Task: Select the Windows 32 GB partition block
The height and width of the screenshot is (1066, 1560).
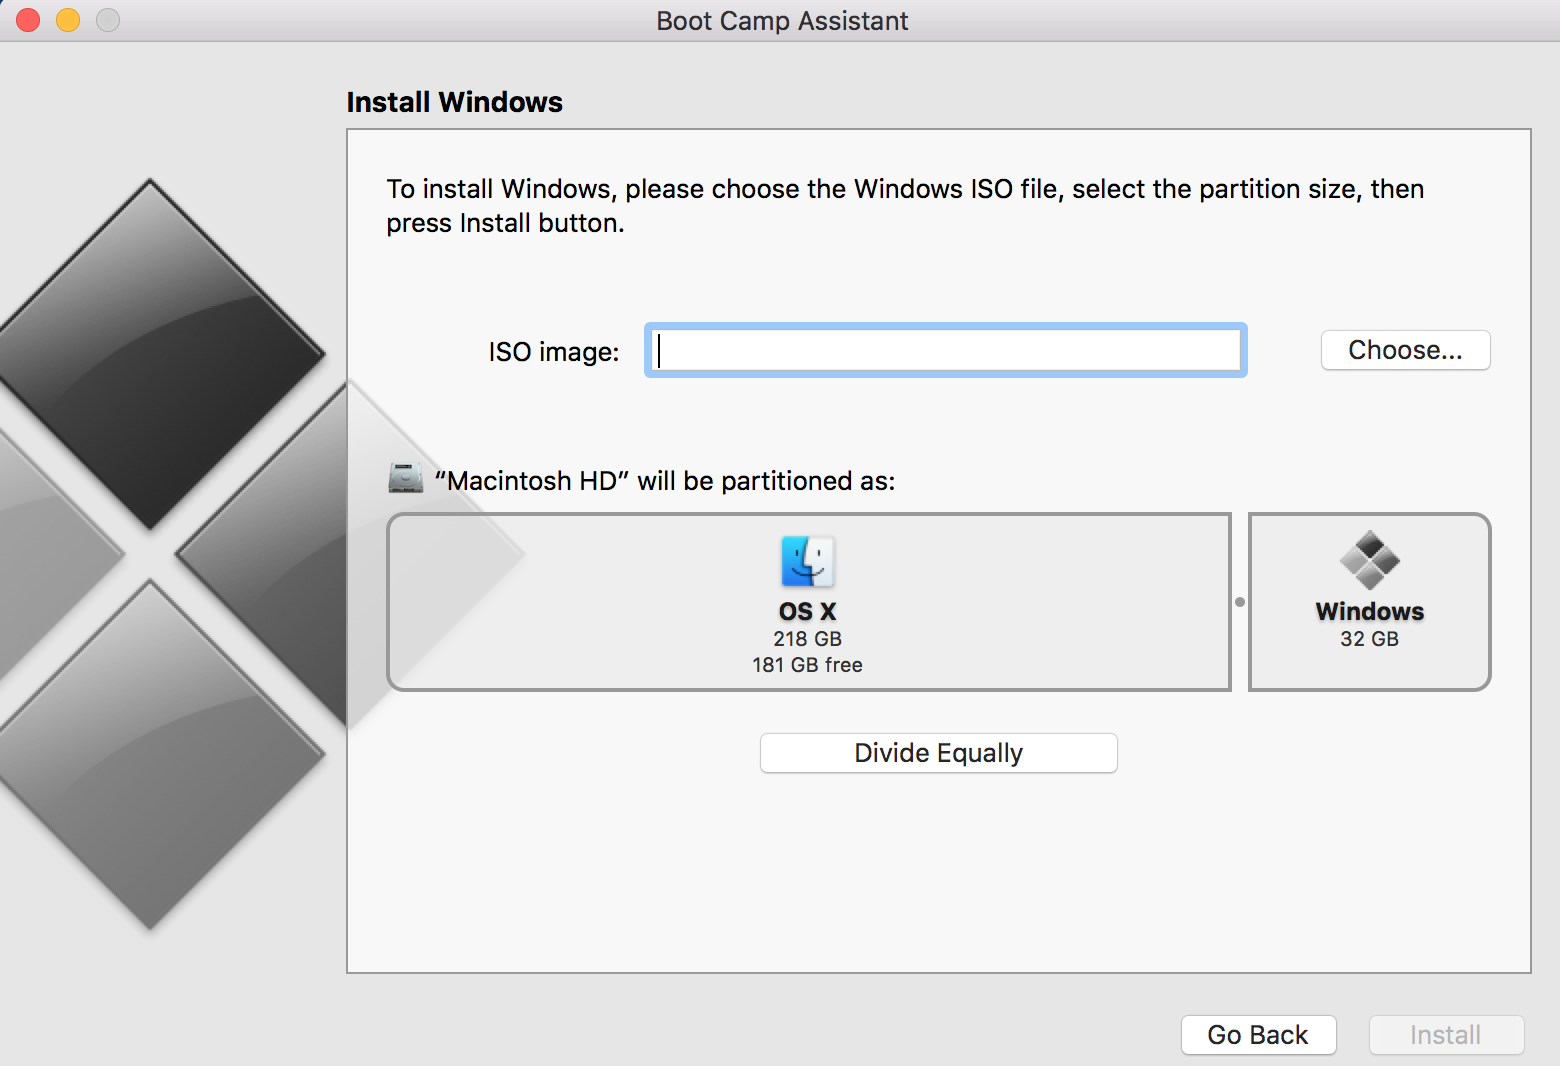Action: (x=1370, y=602)
